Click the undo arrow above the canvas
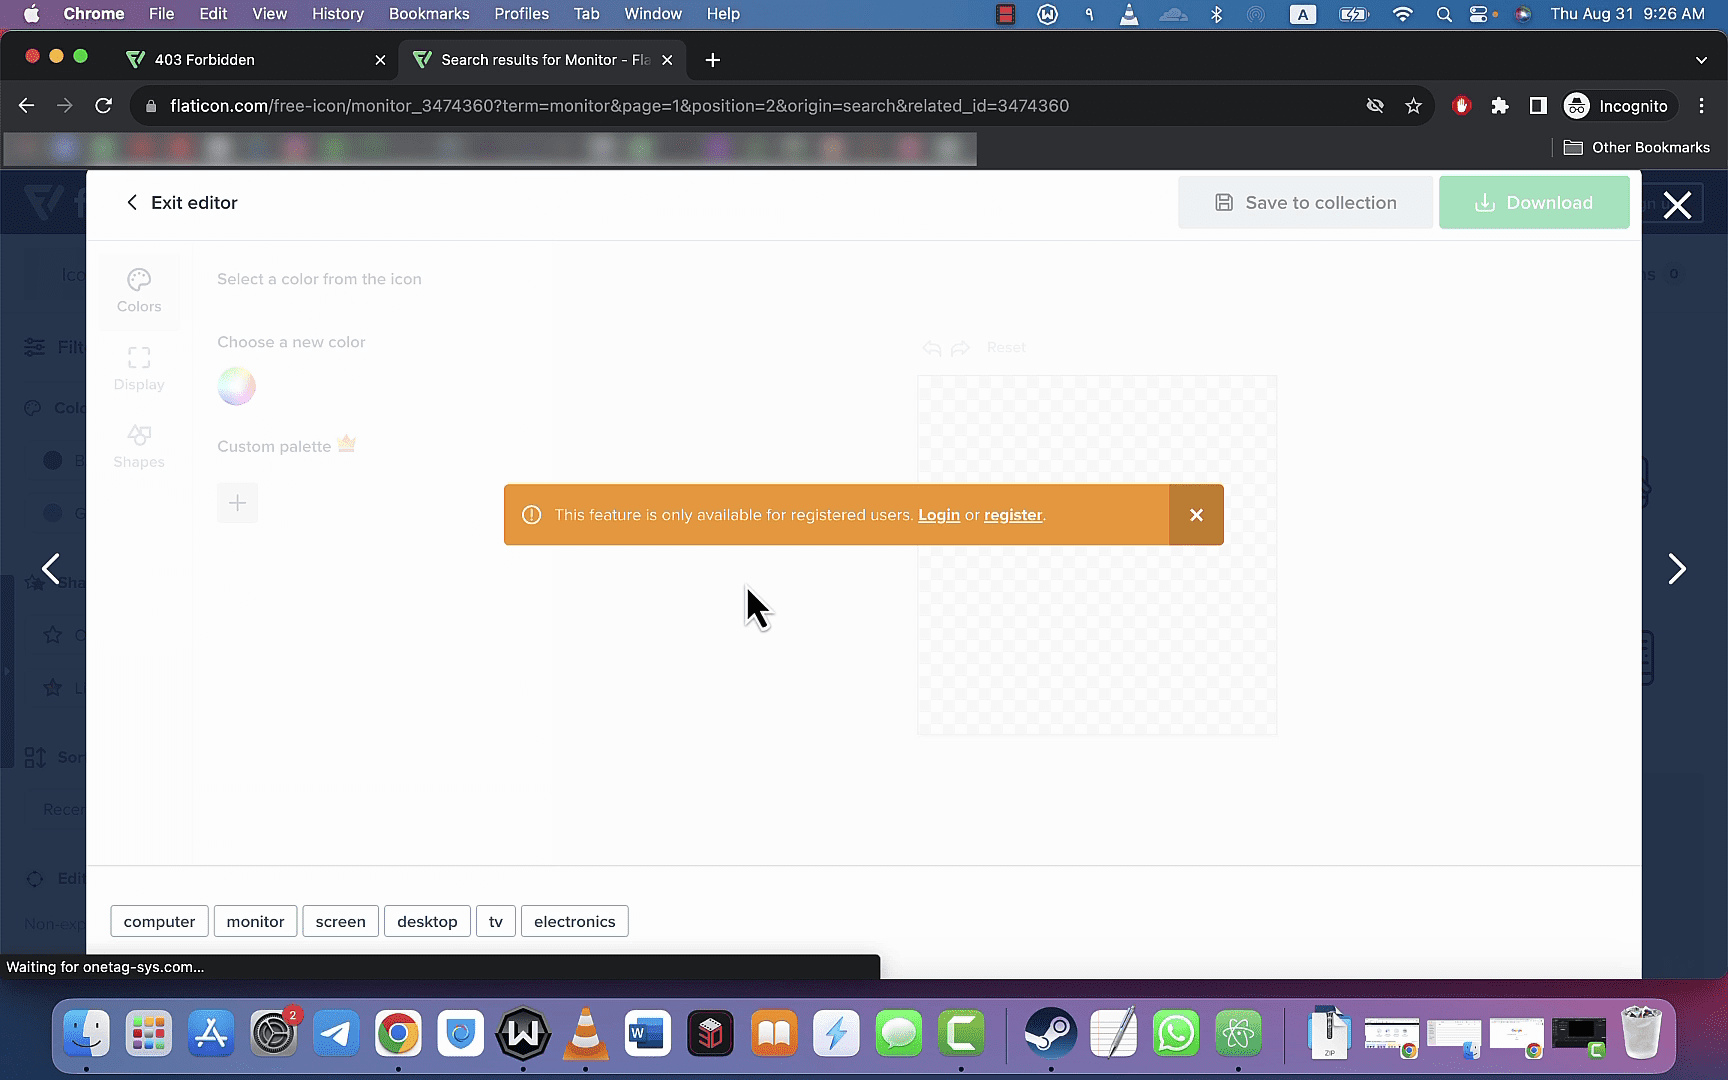The image size is (1728, 1080). [x=931, y=348]
